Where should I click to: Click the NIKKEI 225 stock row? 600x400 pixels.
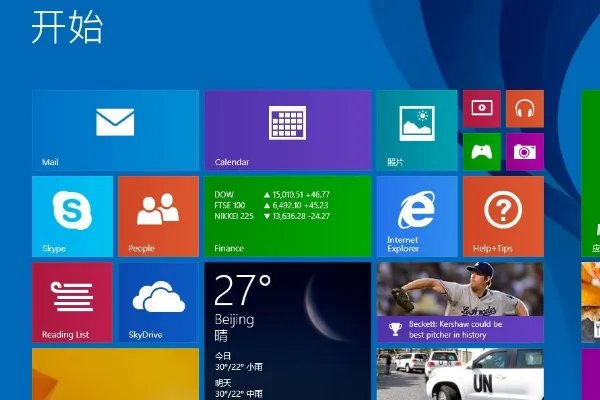tap(272, 216)
